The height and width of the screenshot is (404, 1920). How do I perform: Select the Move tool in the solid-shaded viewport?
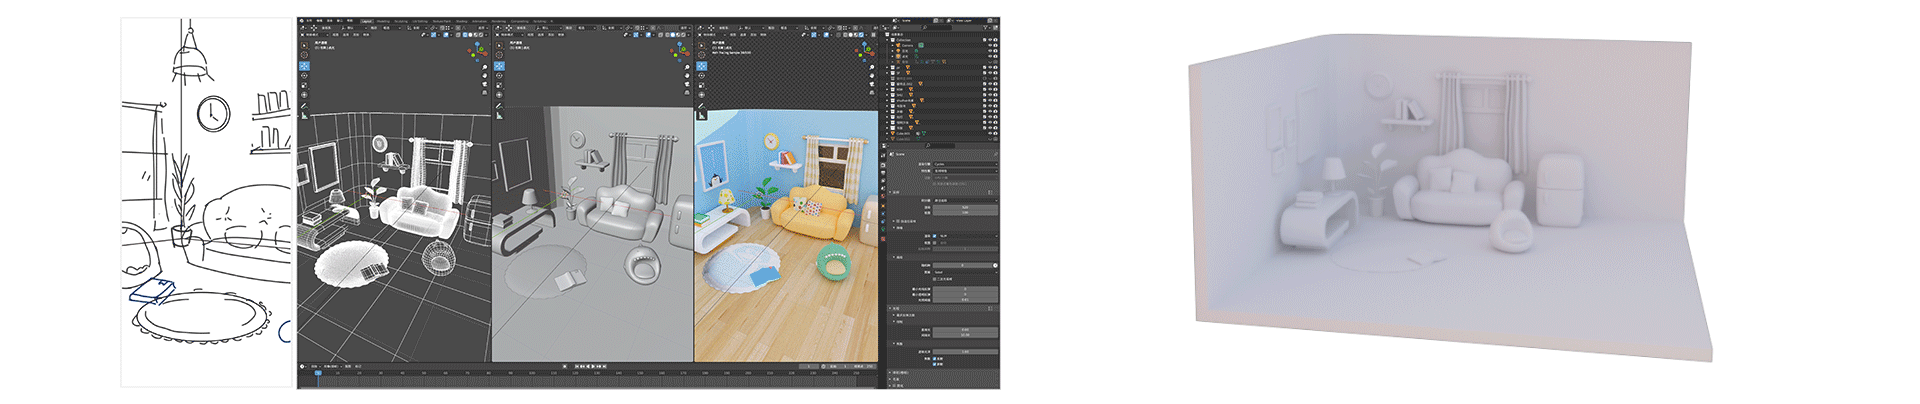point(499,66)
